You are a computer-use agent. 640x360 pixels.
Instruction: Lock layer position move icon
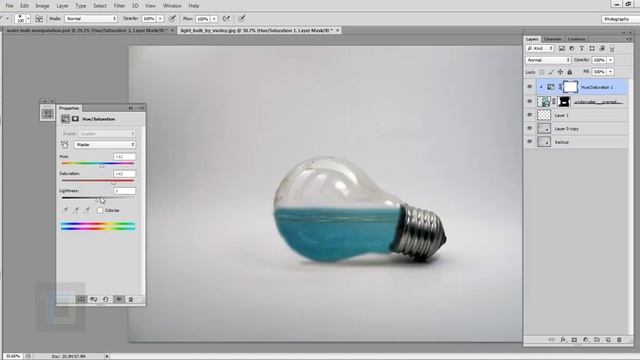pyautogui.click(x=560, y=72)
